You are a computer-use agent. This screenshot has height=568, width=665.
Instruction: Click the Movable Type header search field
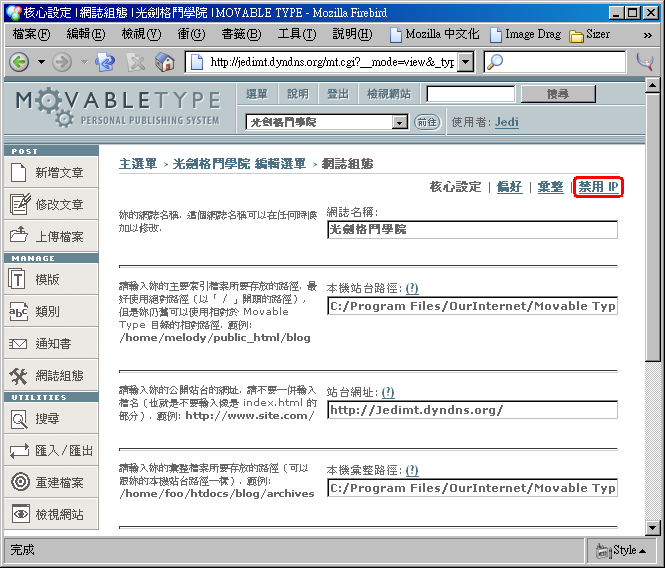[471, 94]
